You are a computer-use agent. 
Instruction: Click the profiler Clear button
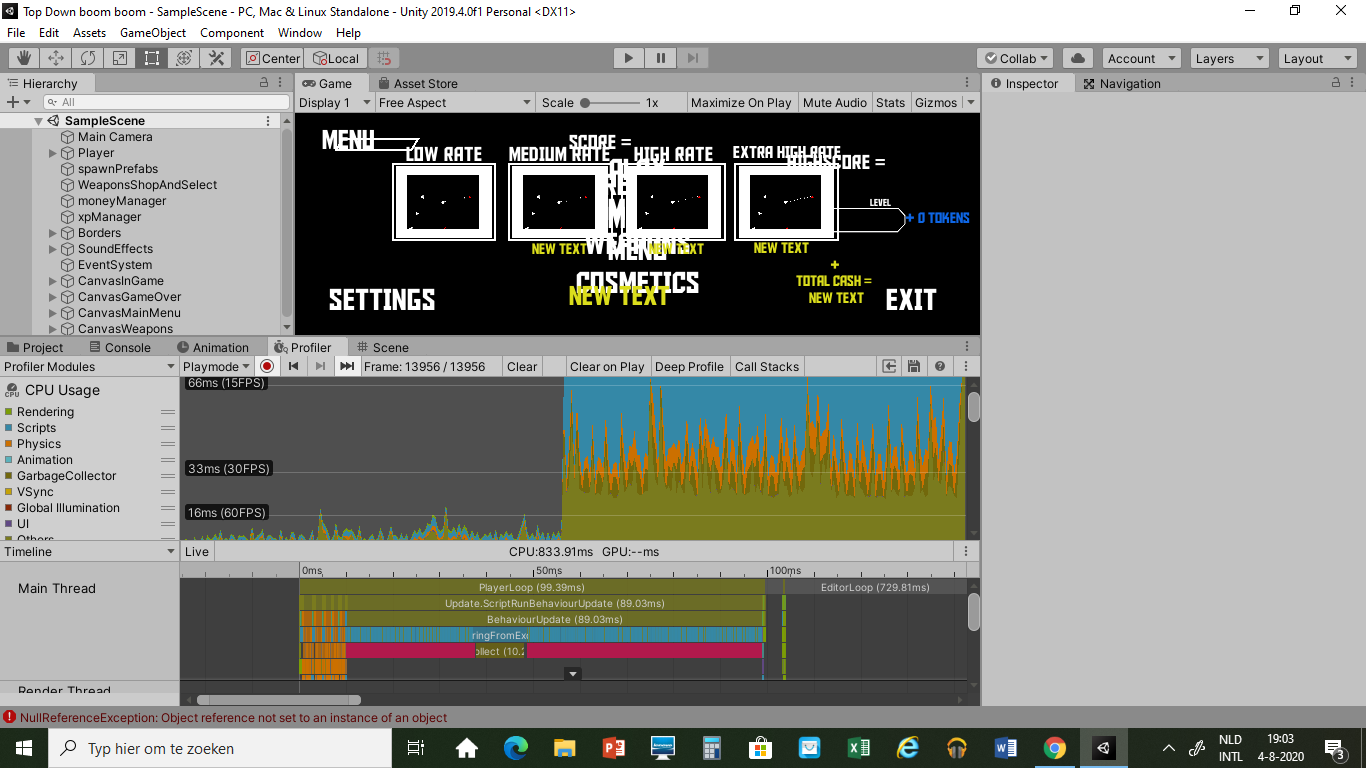(522, 366)
